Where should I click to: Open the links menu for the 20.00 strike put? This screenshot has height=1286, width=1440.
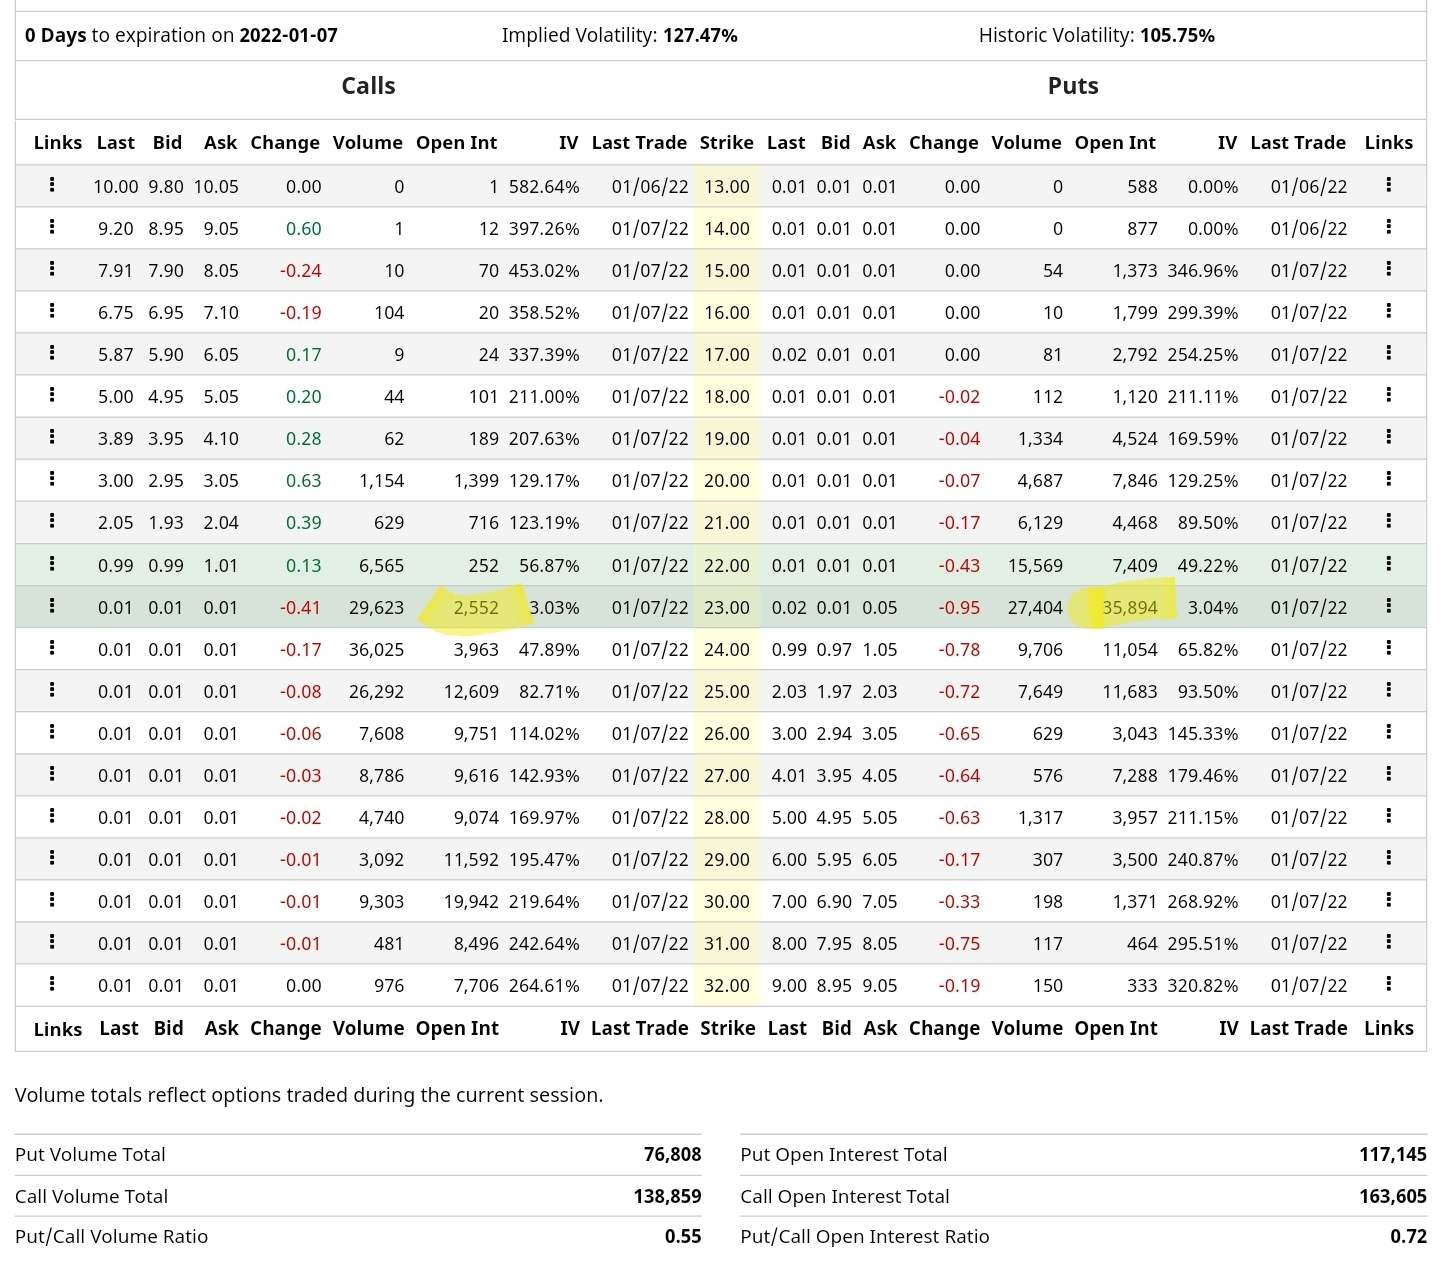click(x=1389, y=480)
